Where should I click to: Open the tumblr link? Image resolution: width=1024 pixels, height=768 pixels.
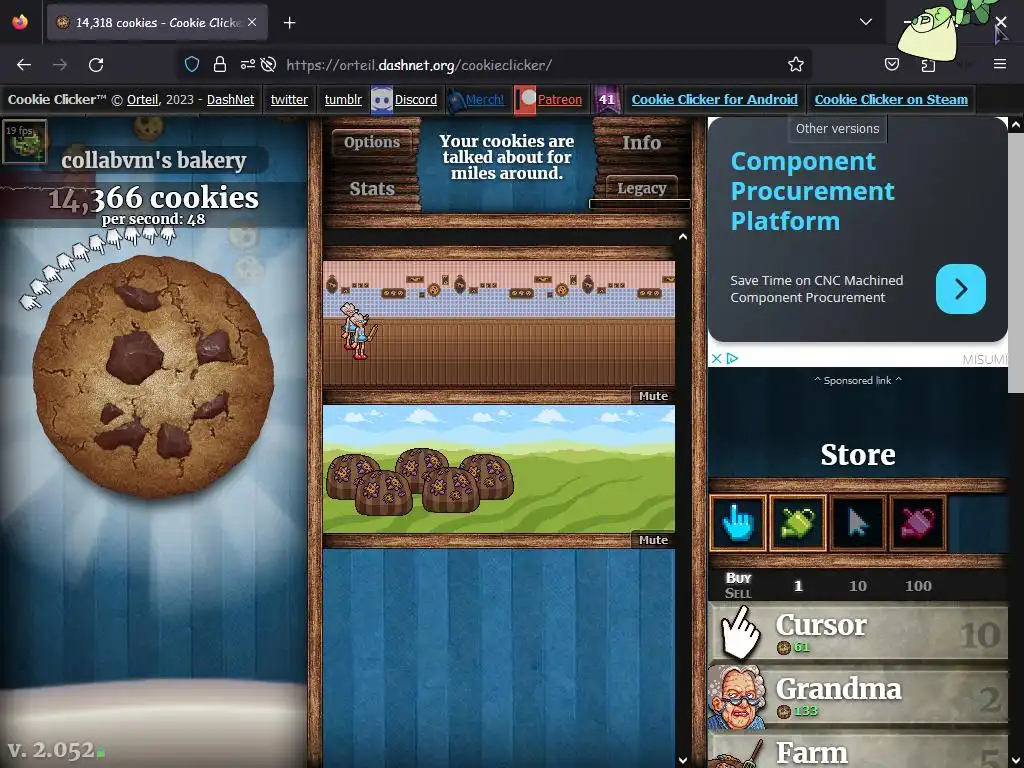pos(343,100)
